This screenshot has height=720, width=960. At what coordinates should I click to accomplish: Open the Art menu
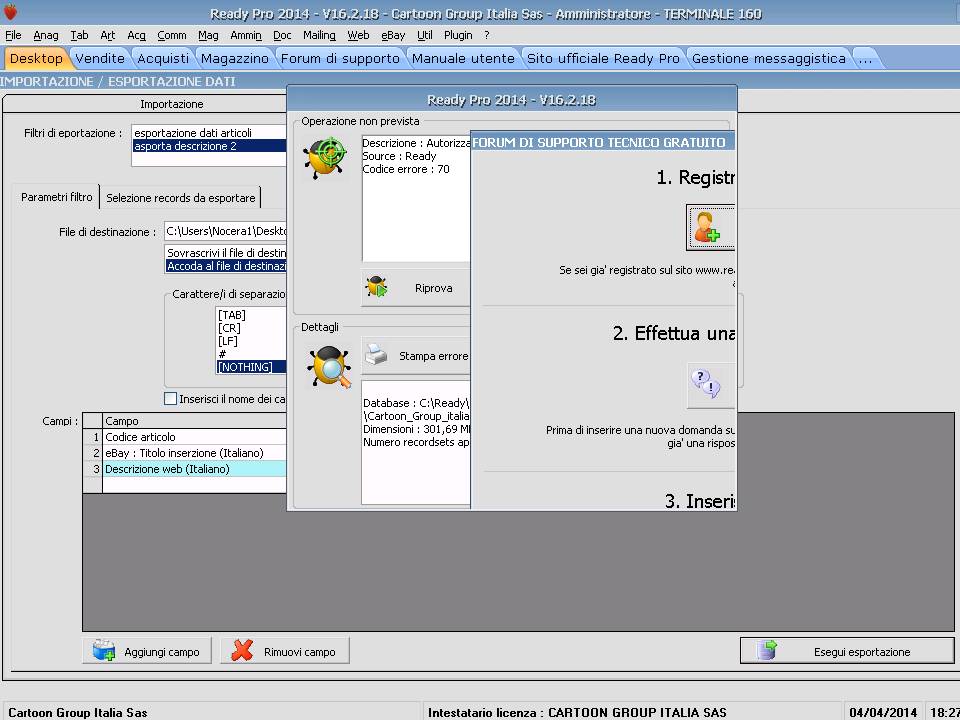(108, 36)
